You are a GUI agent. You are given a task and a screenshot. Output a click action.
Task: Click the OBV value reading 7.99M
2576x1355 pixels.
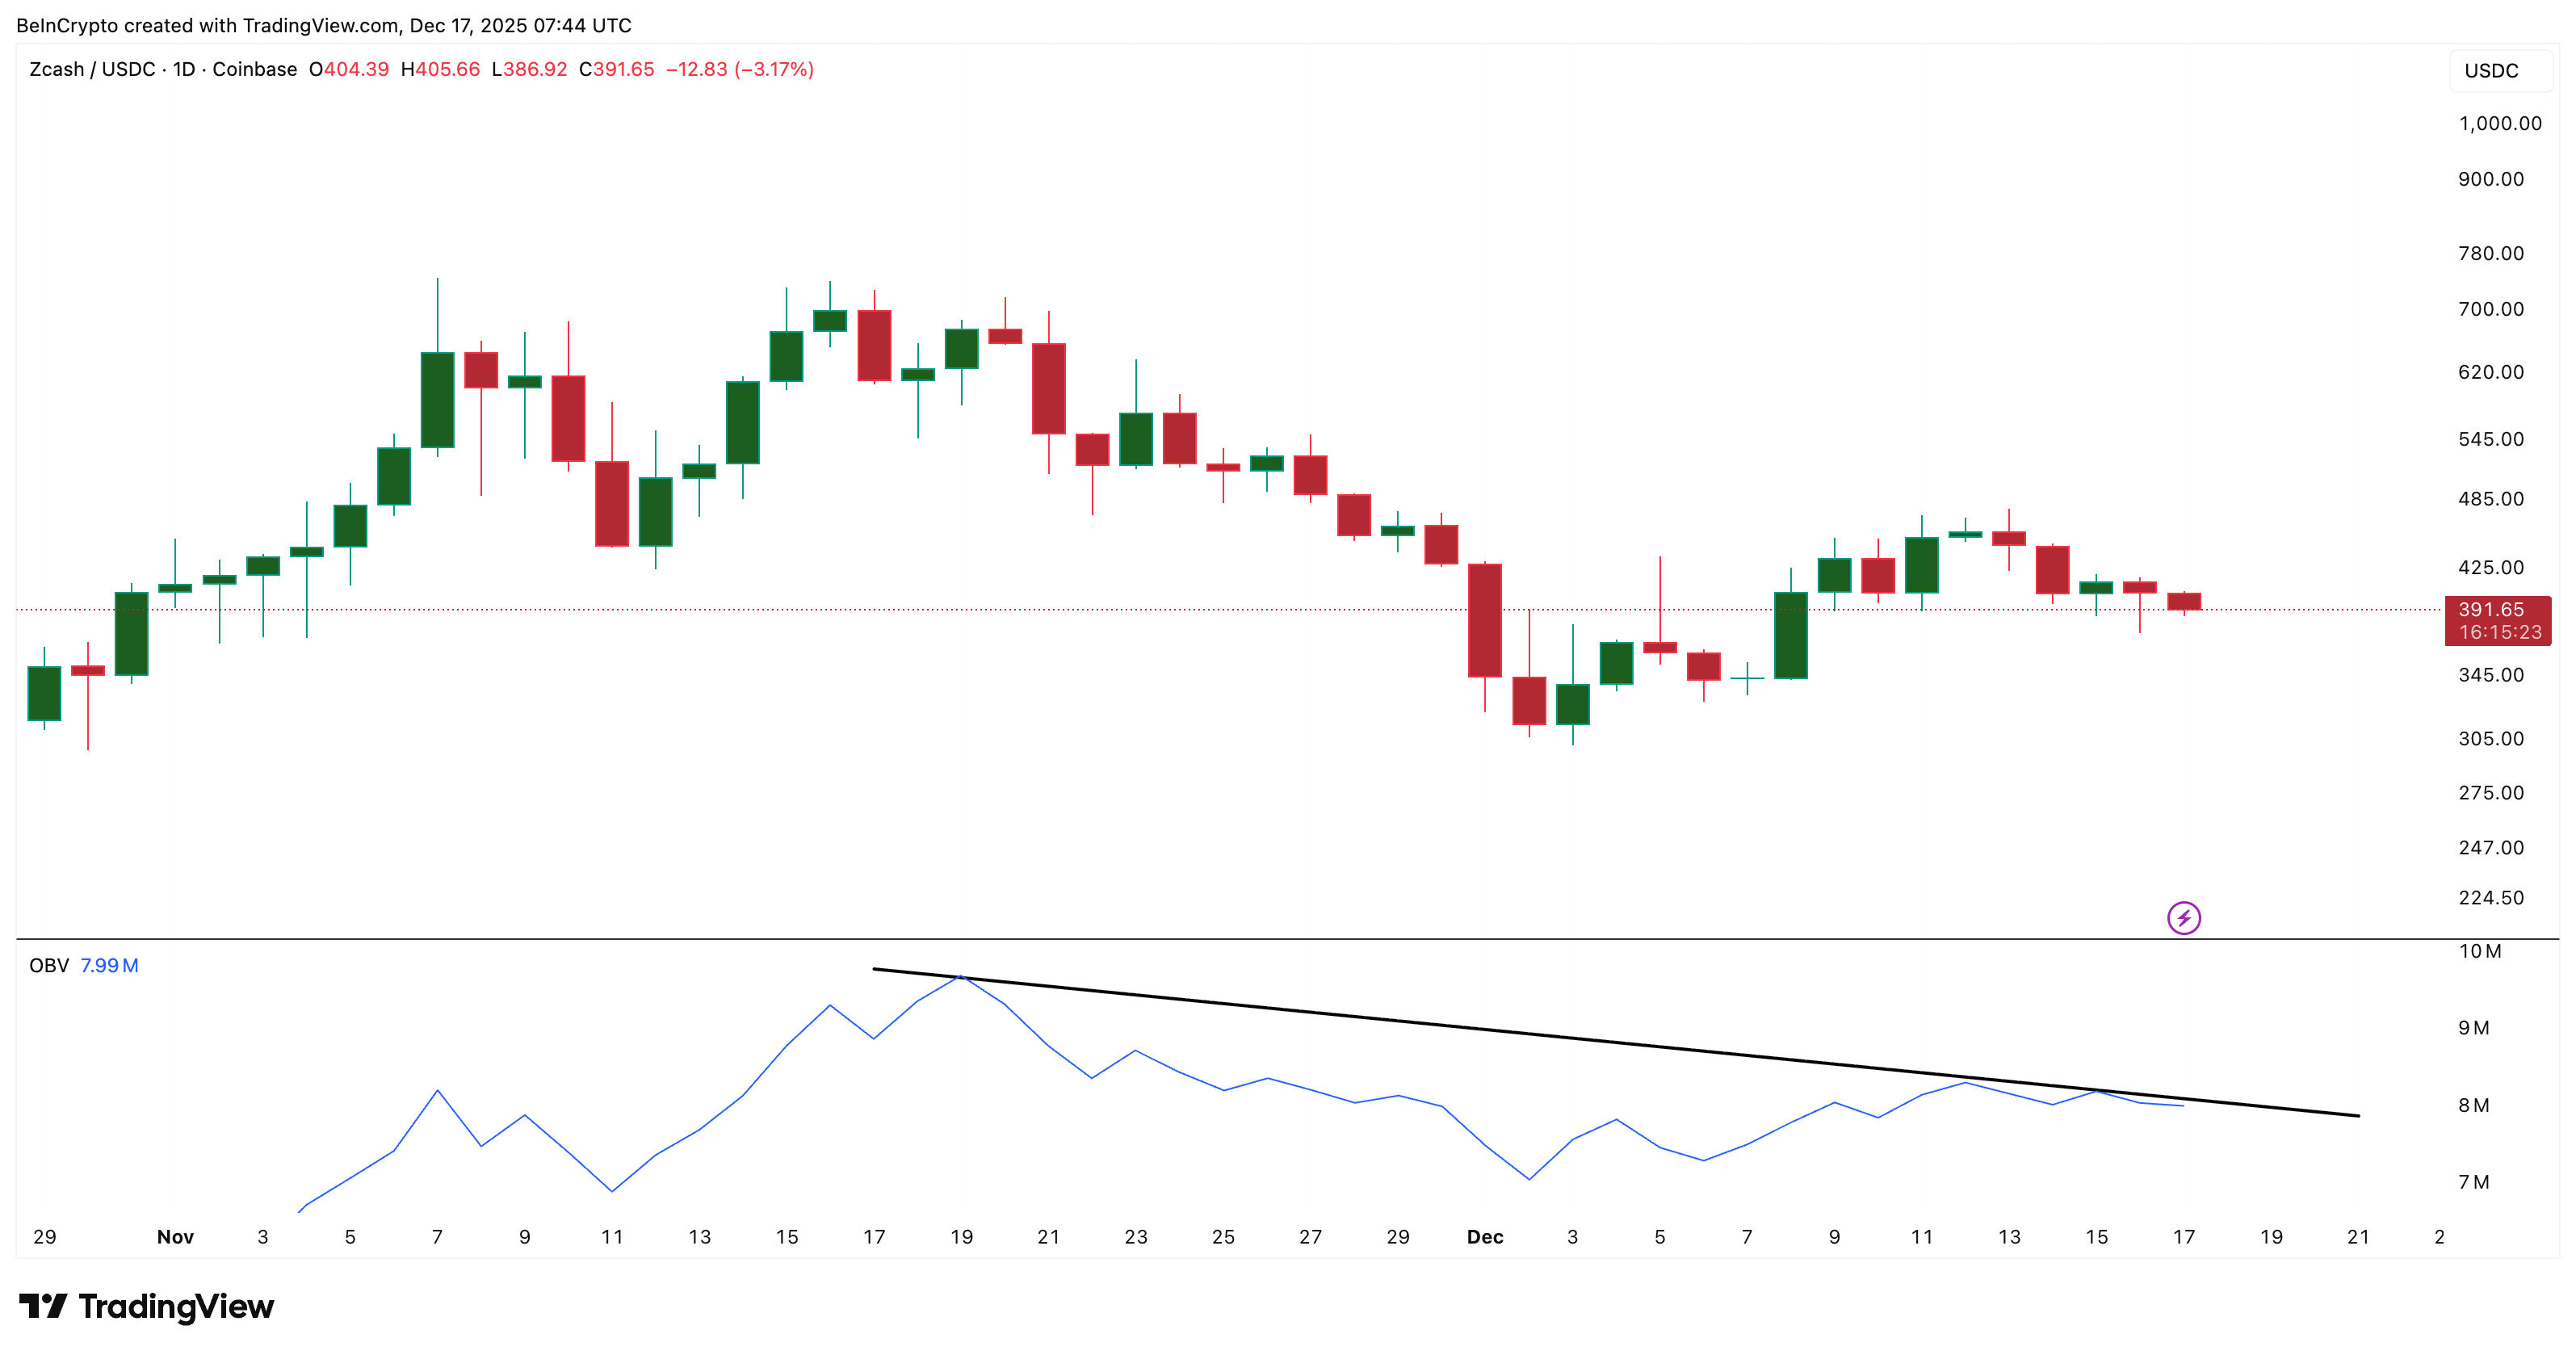click(109, 964)
